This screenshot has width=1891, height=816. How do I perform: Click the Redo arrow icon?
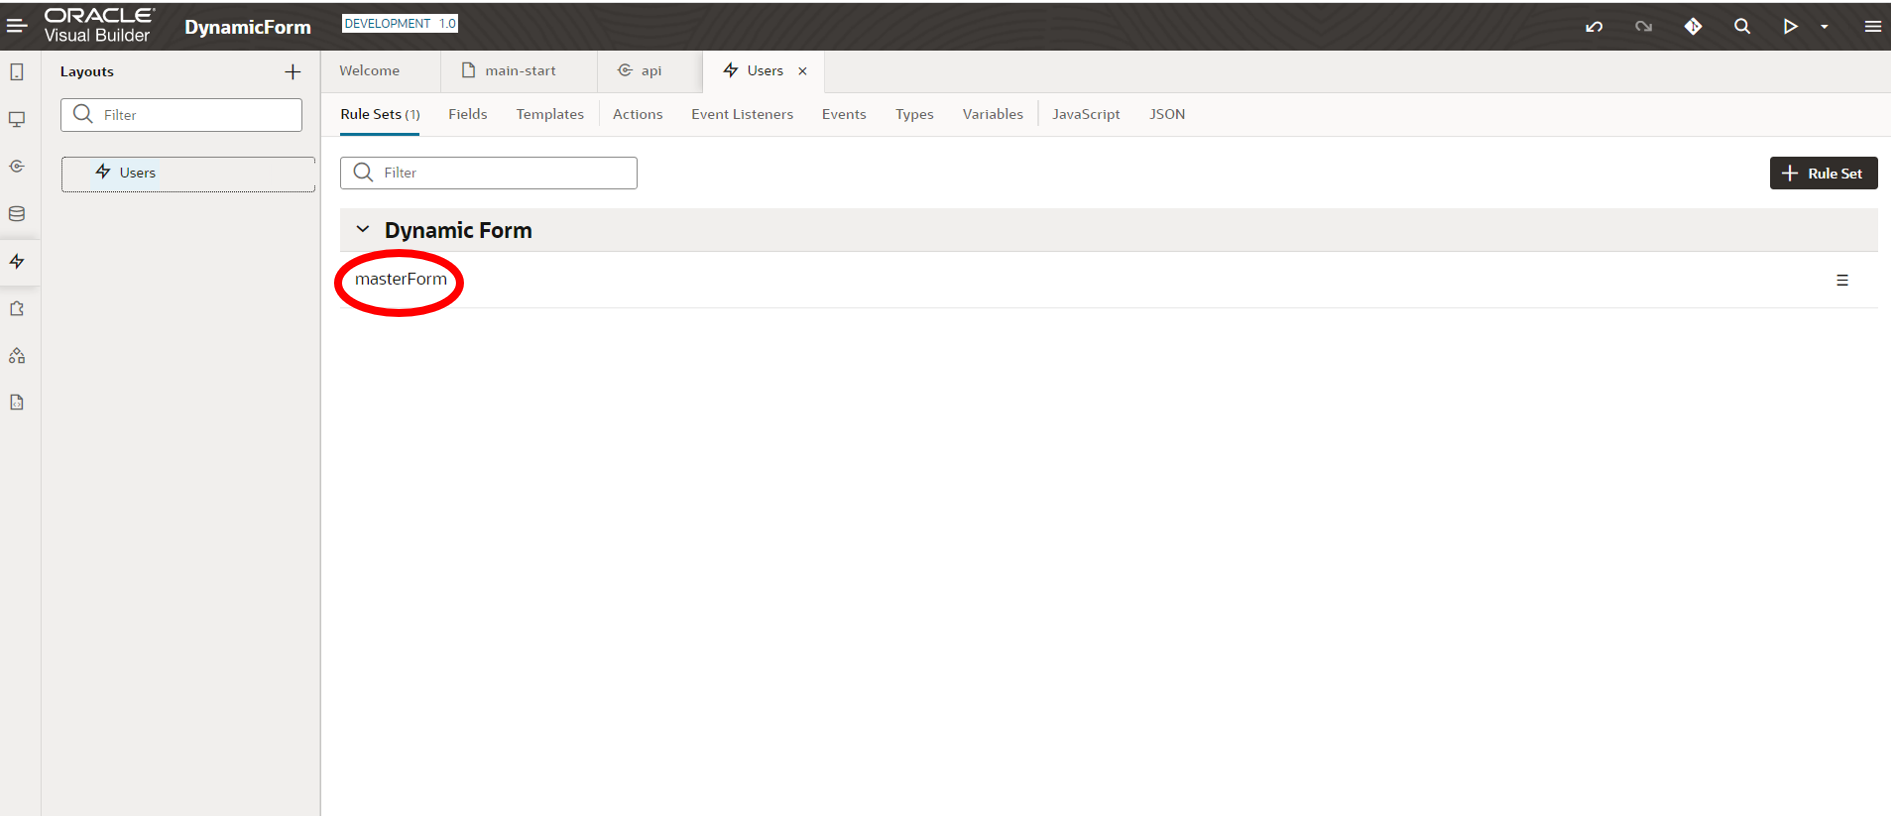[x=1643, y=27]
